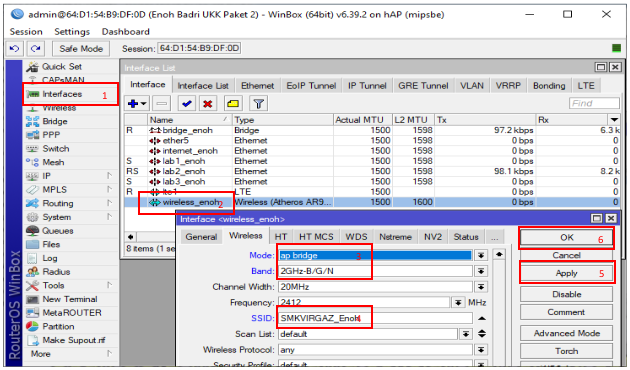Viewport: 630px width, 370px height.
Task: Open System in the sidebar
Action: tap(57, 217)
